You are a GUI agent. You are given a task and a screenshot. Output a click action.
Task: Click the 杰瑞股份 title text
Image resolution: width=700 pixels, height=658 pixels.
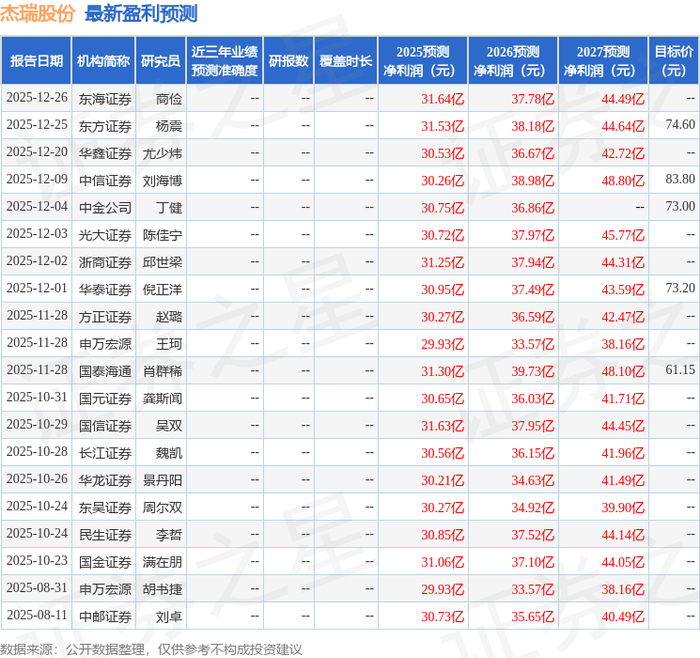click(38, 13)
